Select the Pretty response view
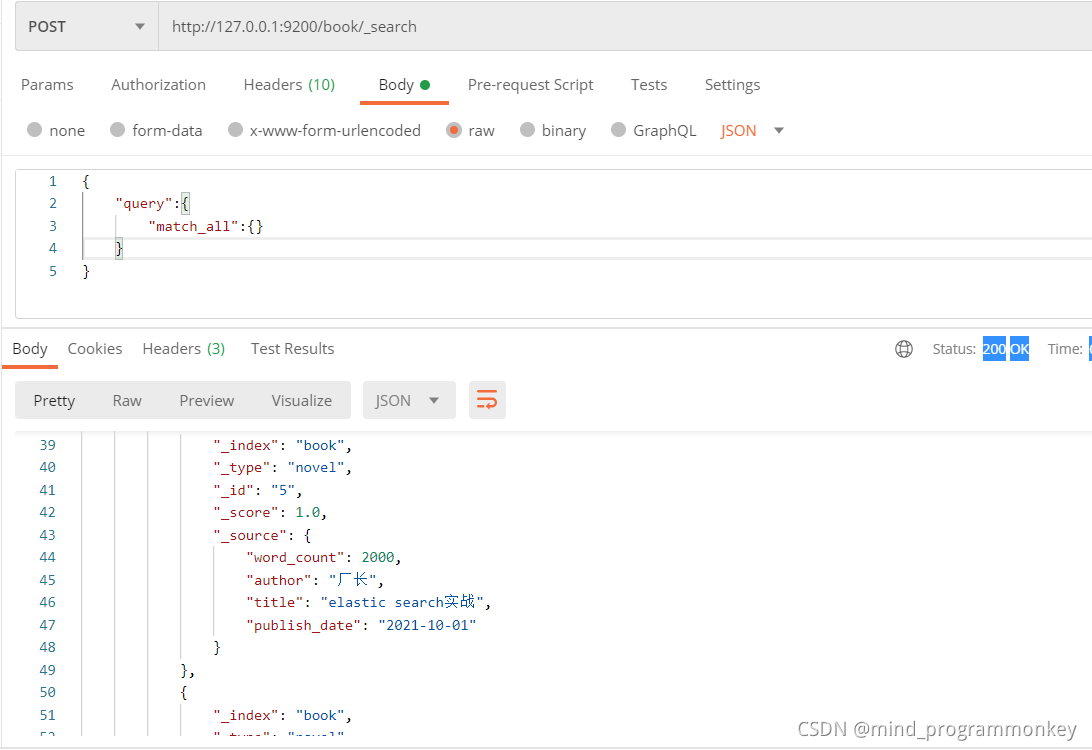Image resolution: width=1092 pixels, height=750 pixels. (x=54, y=400)
